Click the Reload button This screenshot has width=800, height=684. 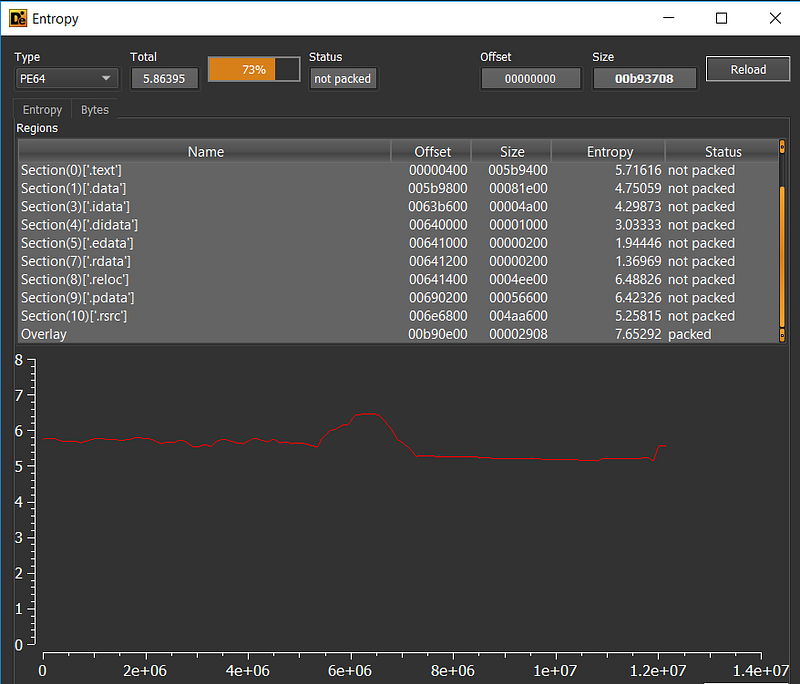click(748, 69)
